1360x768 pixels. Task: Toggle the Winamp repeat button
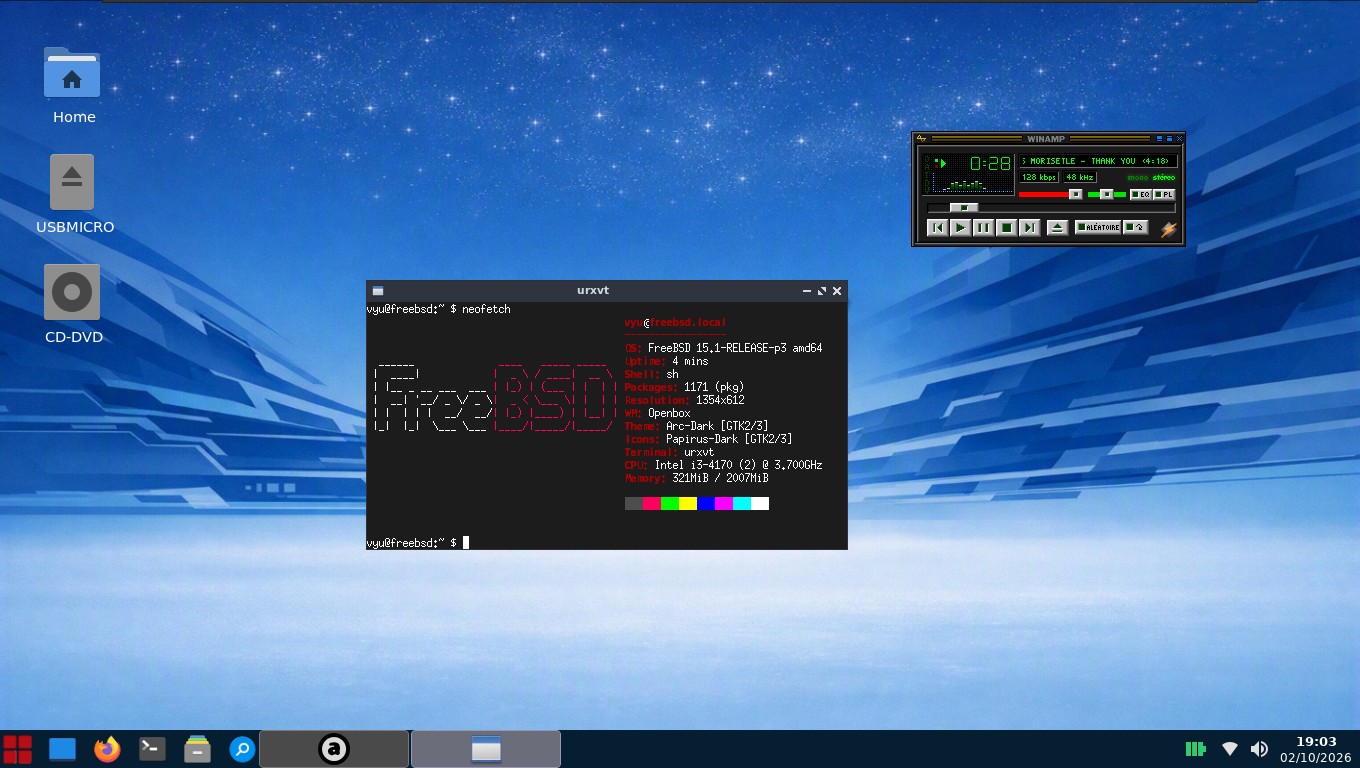point(1135,227)
